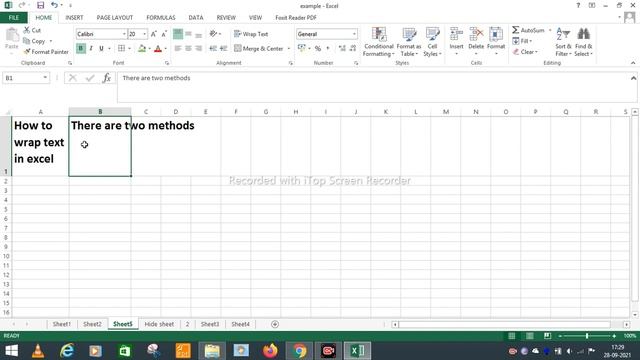Click the Borders icon
The width and height of the screenshot is (640, 360).
121,49
